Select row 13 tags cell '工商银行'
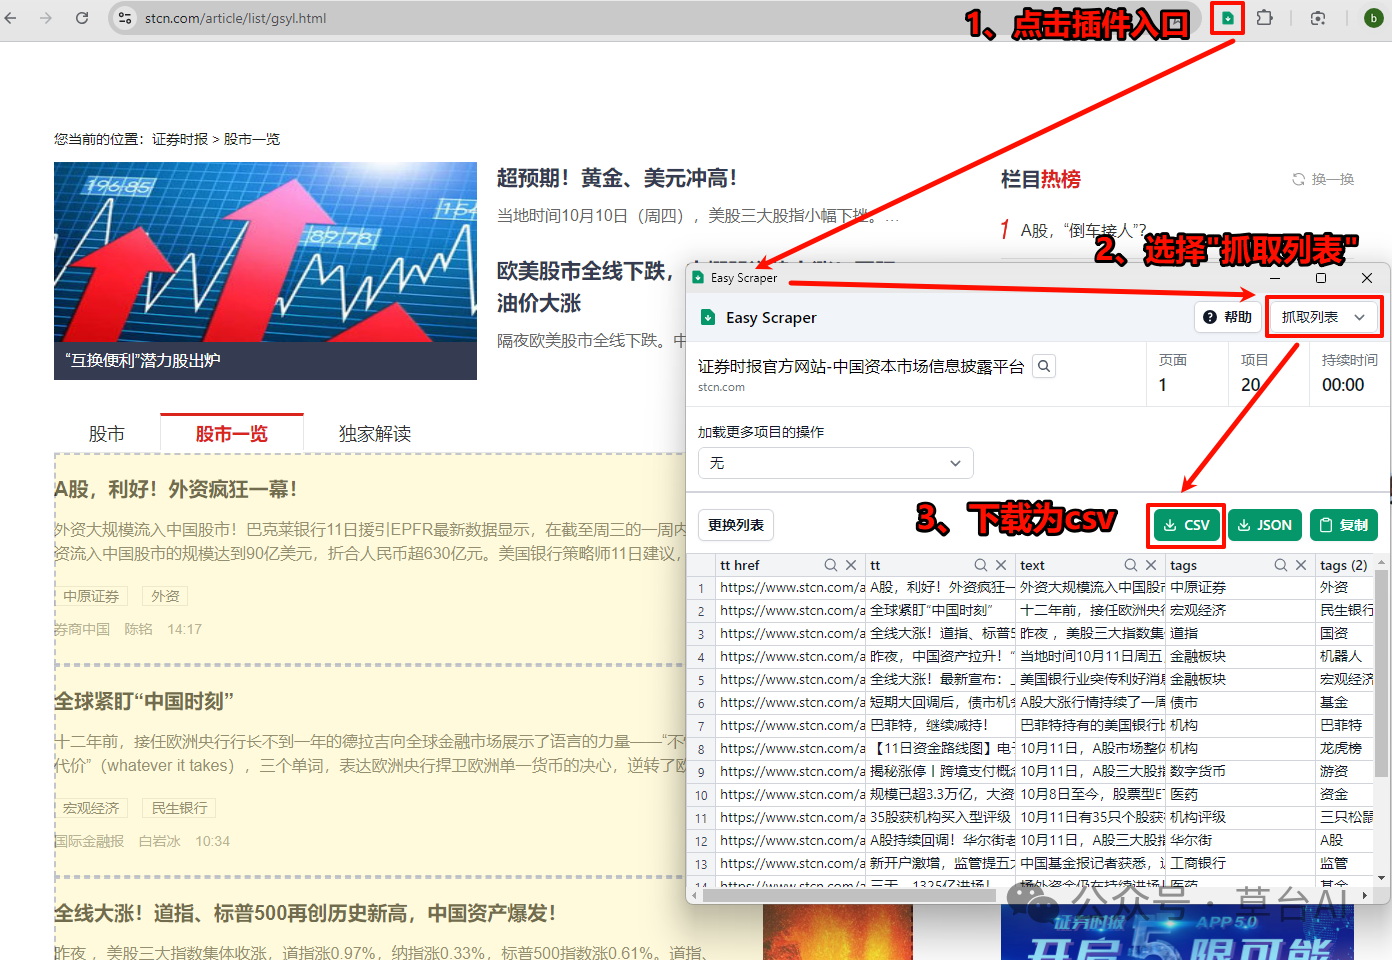 (1240, 864)
